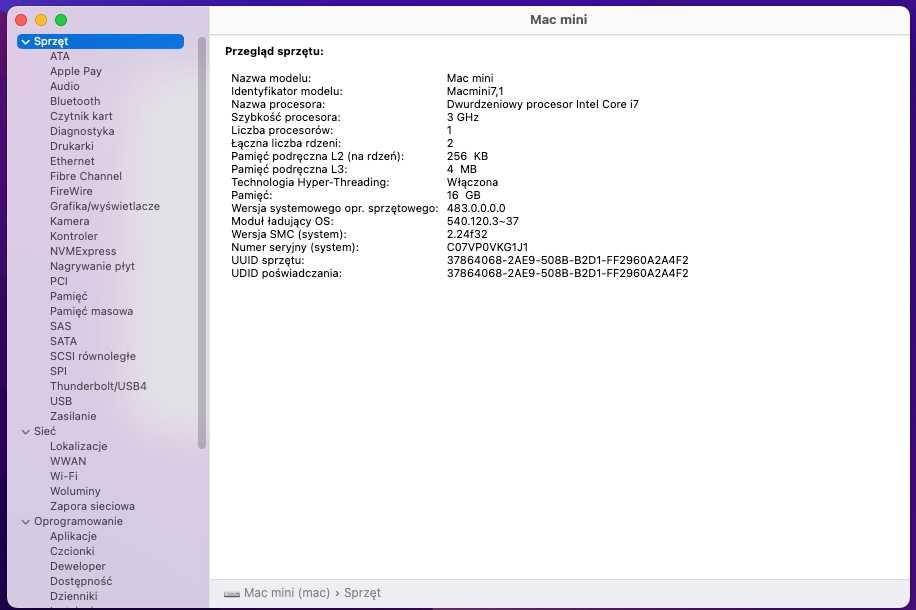Collapse the Sprzęt section chevron
Viewport: 916px width, 610px height.
pyautogui.click(x=26, y=41)
